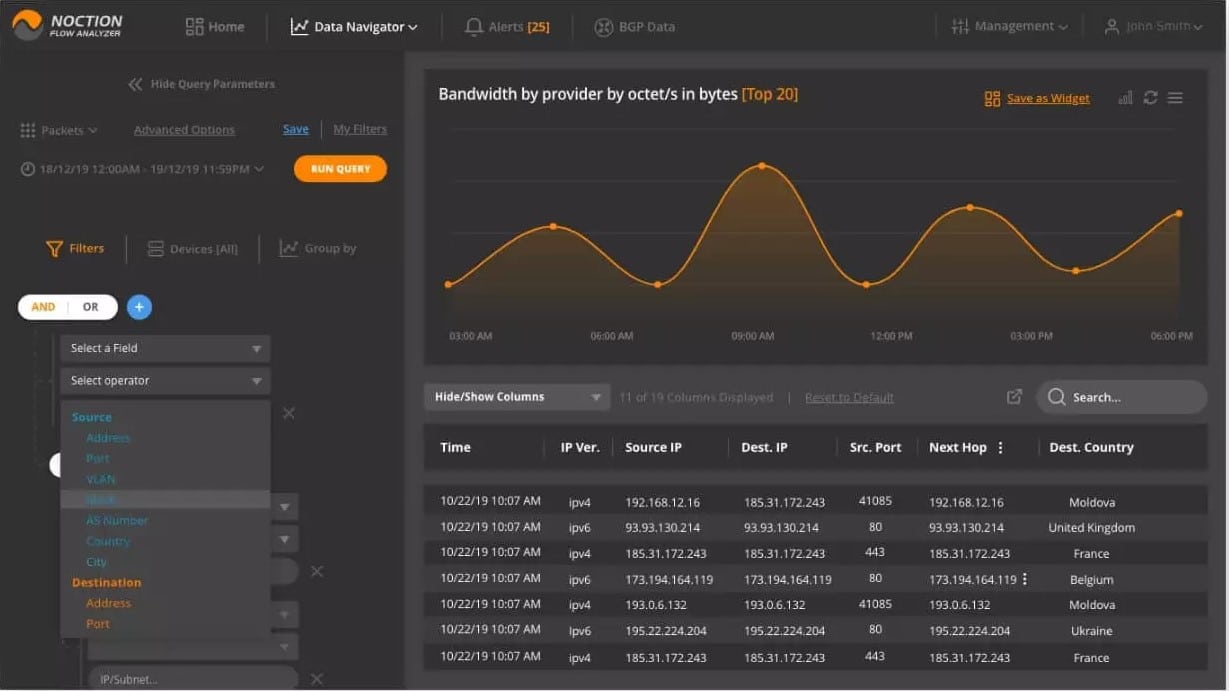
Task: Switch to the Group by tab
Action: click(318, 248)
